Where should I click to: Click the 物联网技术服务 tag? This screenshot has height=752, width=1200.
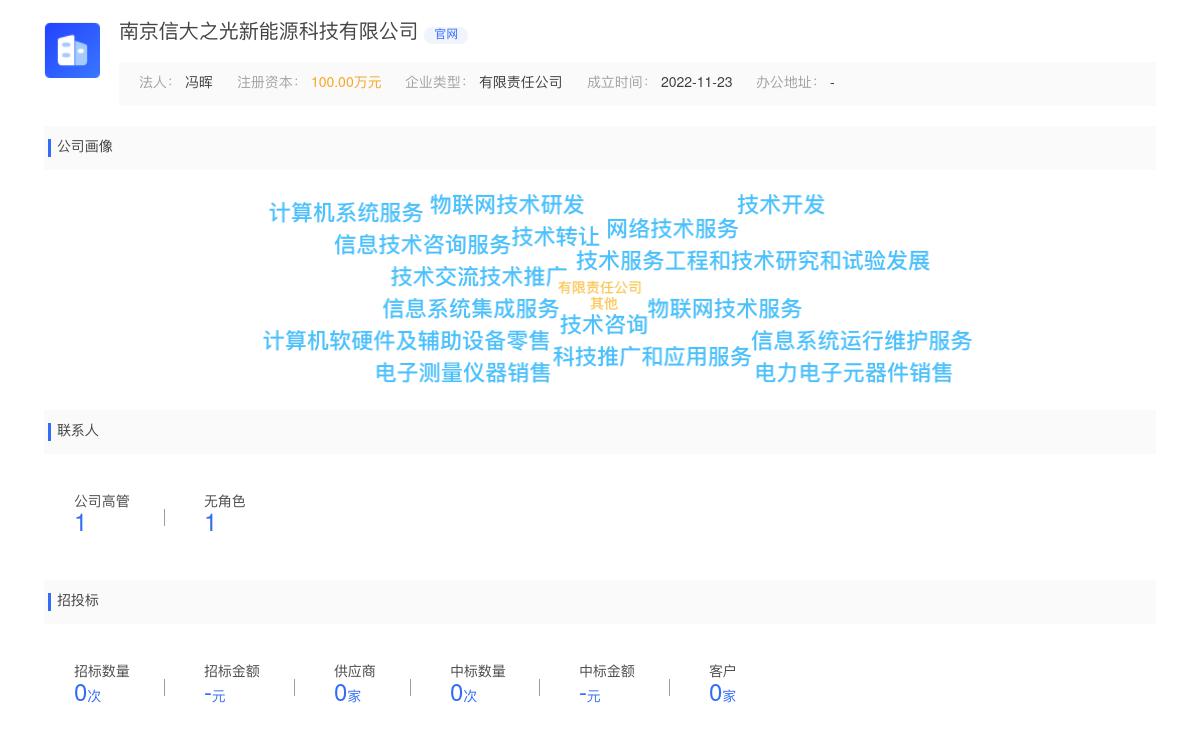pyautogui.click(x=725, y=309)
